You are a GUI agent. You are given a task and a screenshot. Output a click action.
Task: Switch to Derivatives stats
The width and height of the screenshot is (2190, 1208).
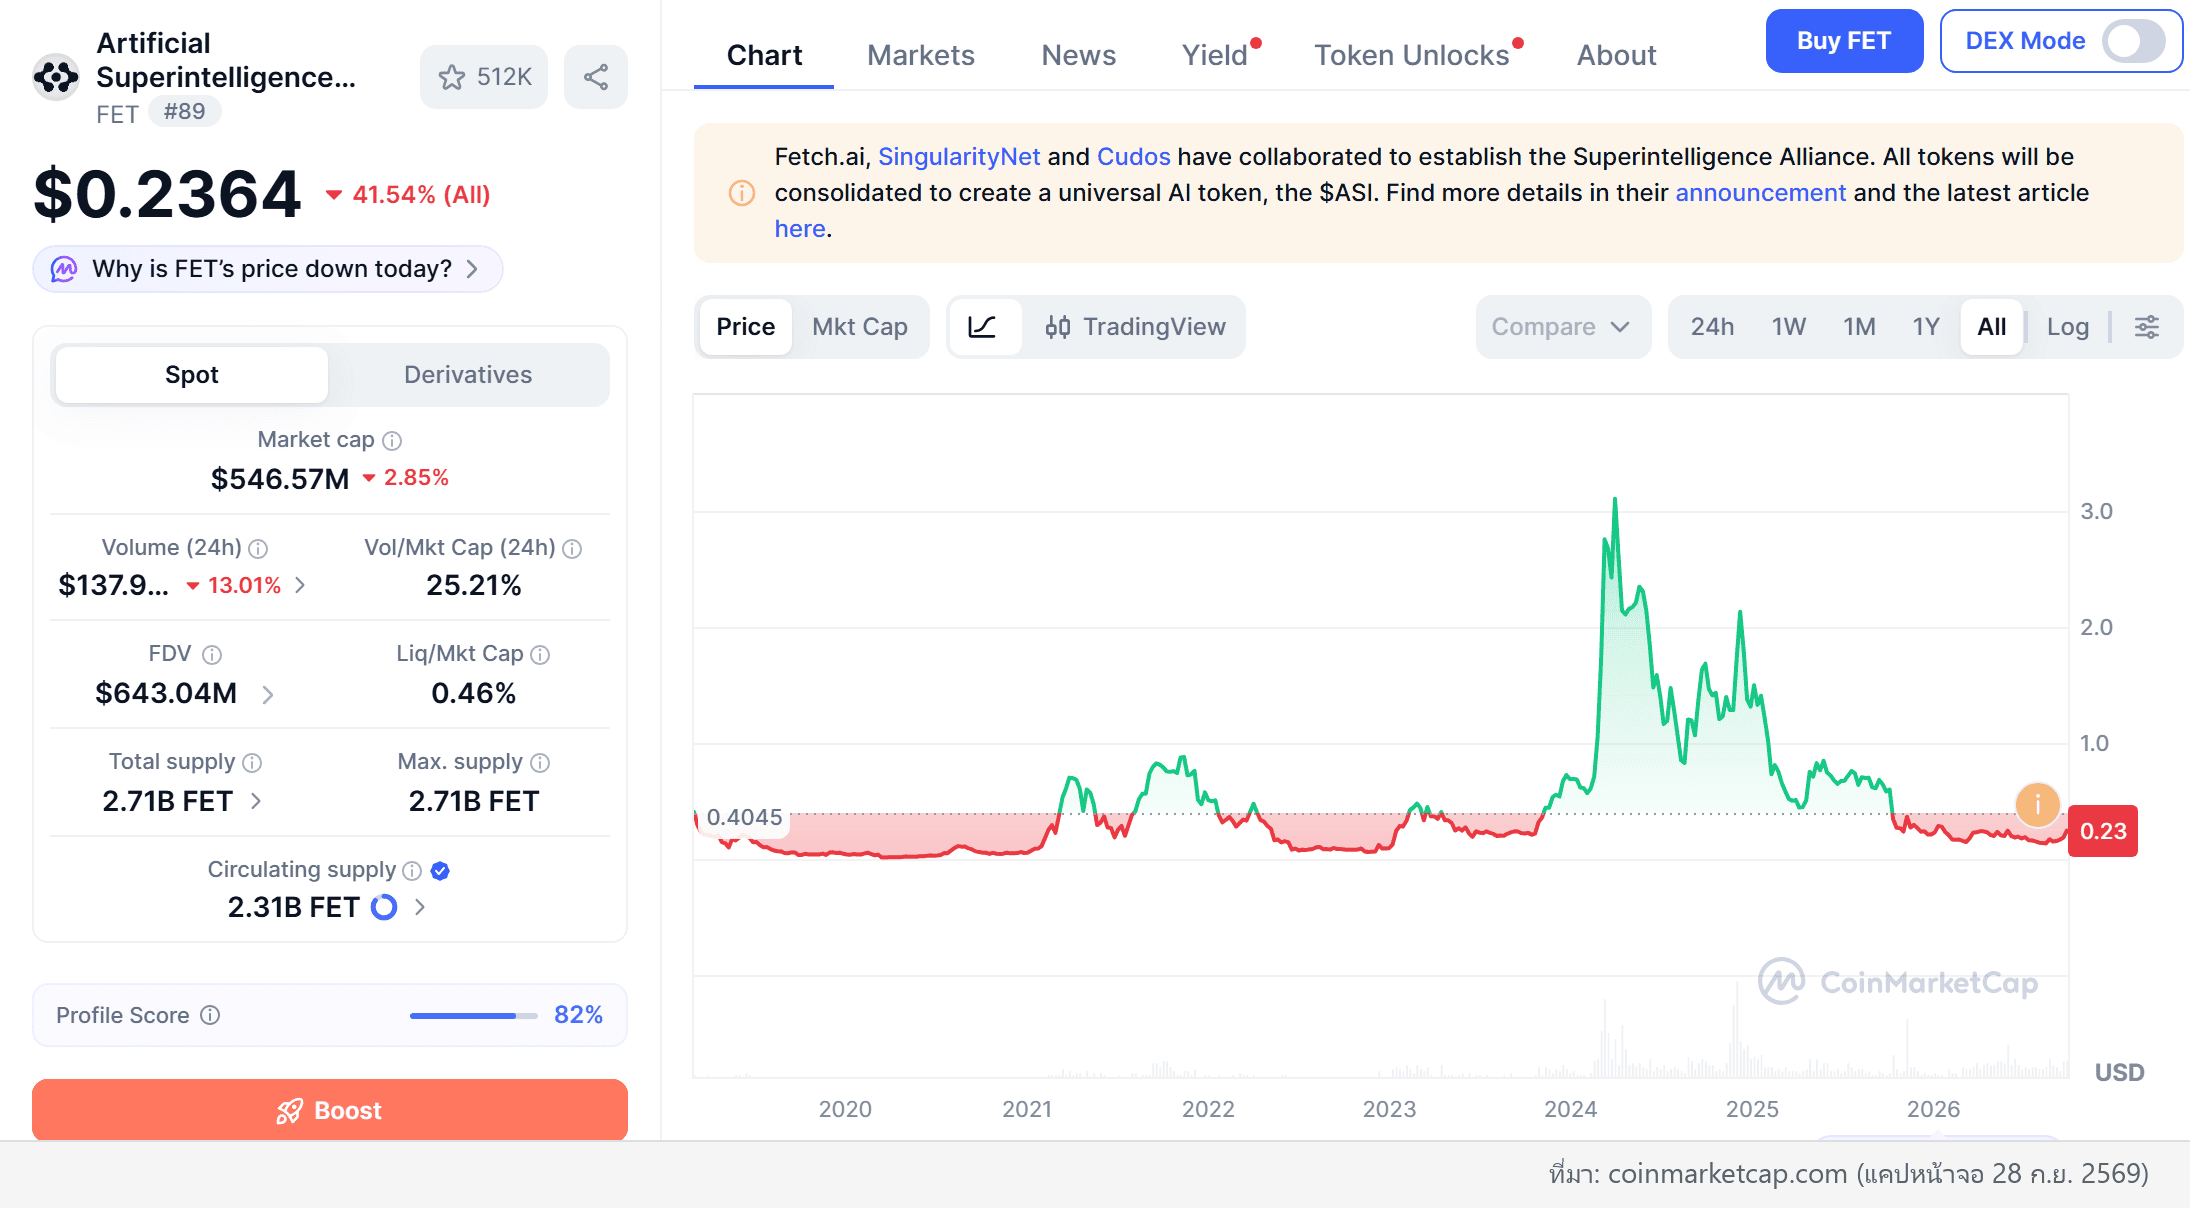(x=468, y=375)
